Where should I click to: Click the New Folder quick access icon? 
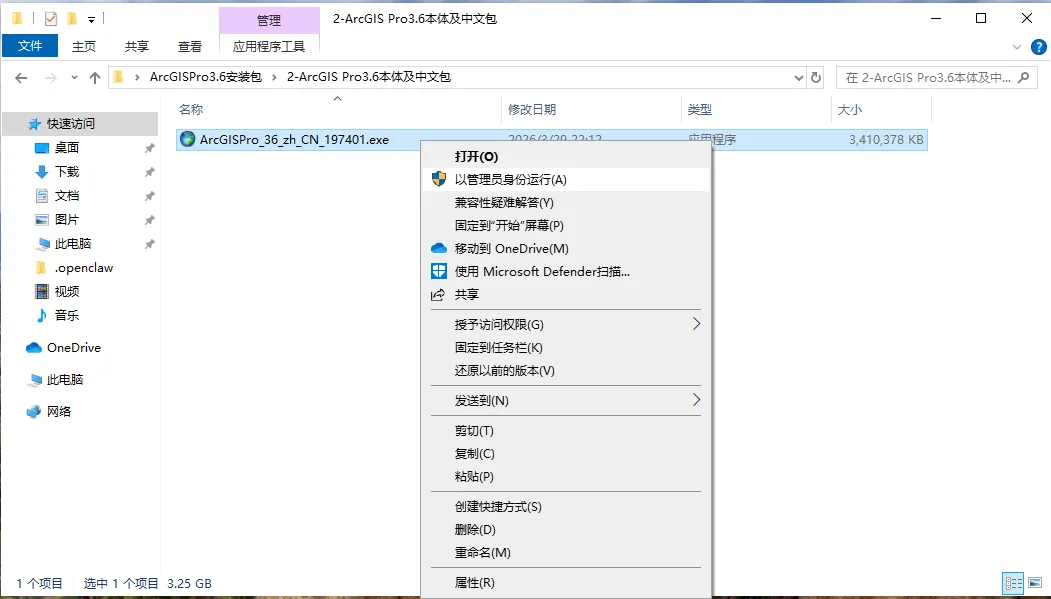pyautogui.click(x=72, y=19)
